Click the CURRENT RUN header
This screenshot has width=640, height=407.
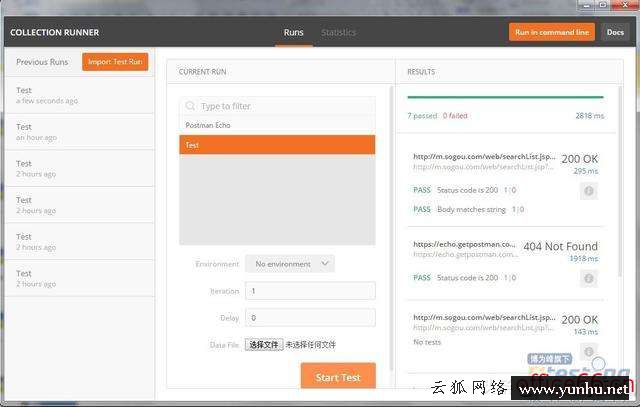(202, 72)
